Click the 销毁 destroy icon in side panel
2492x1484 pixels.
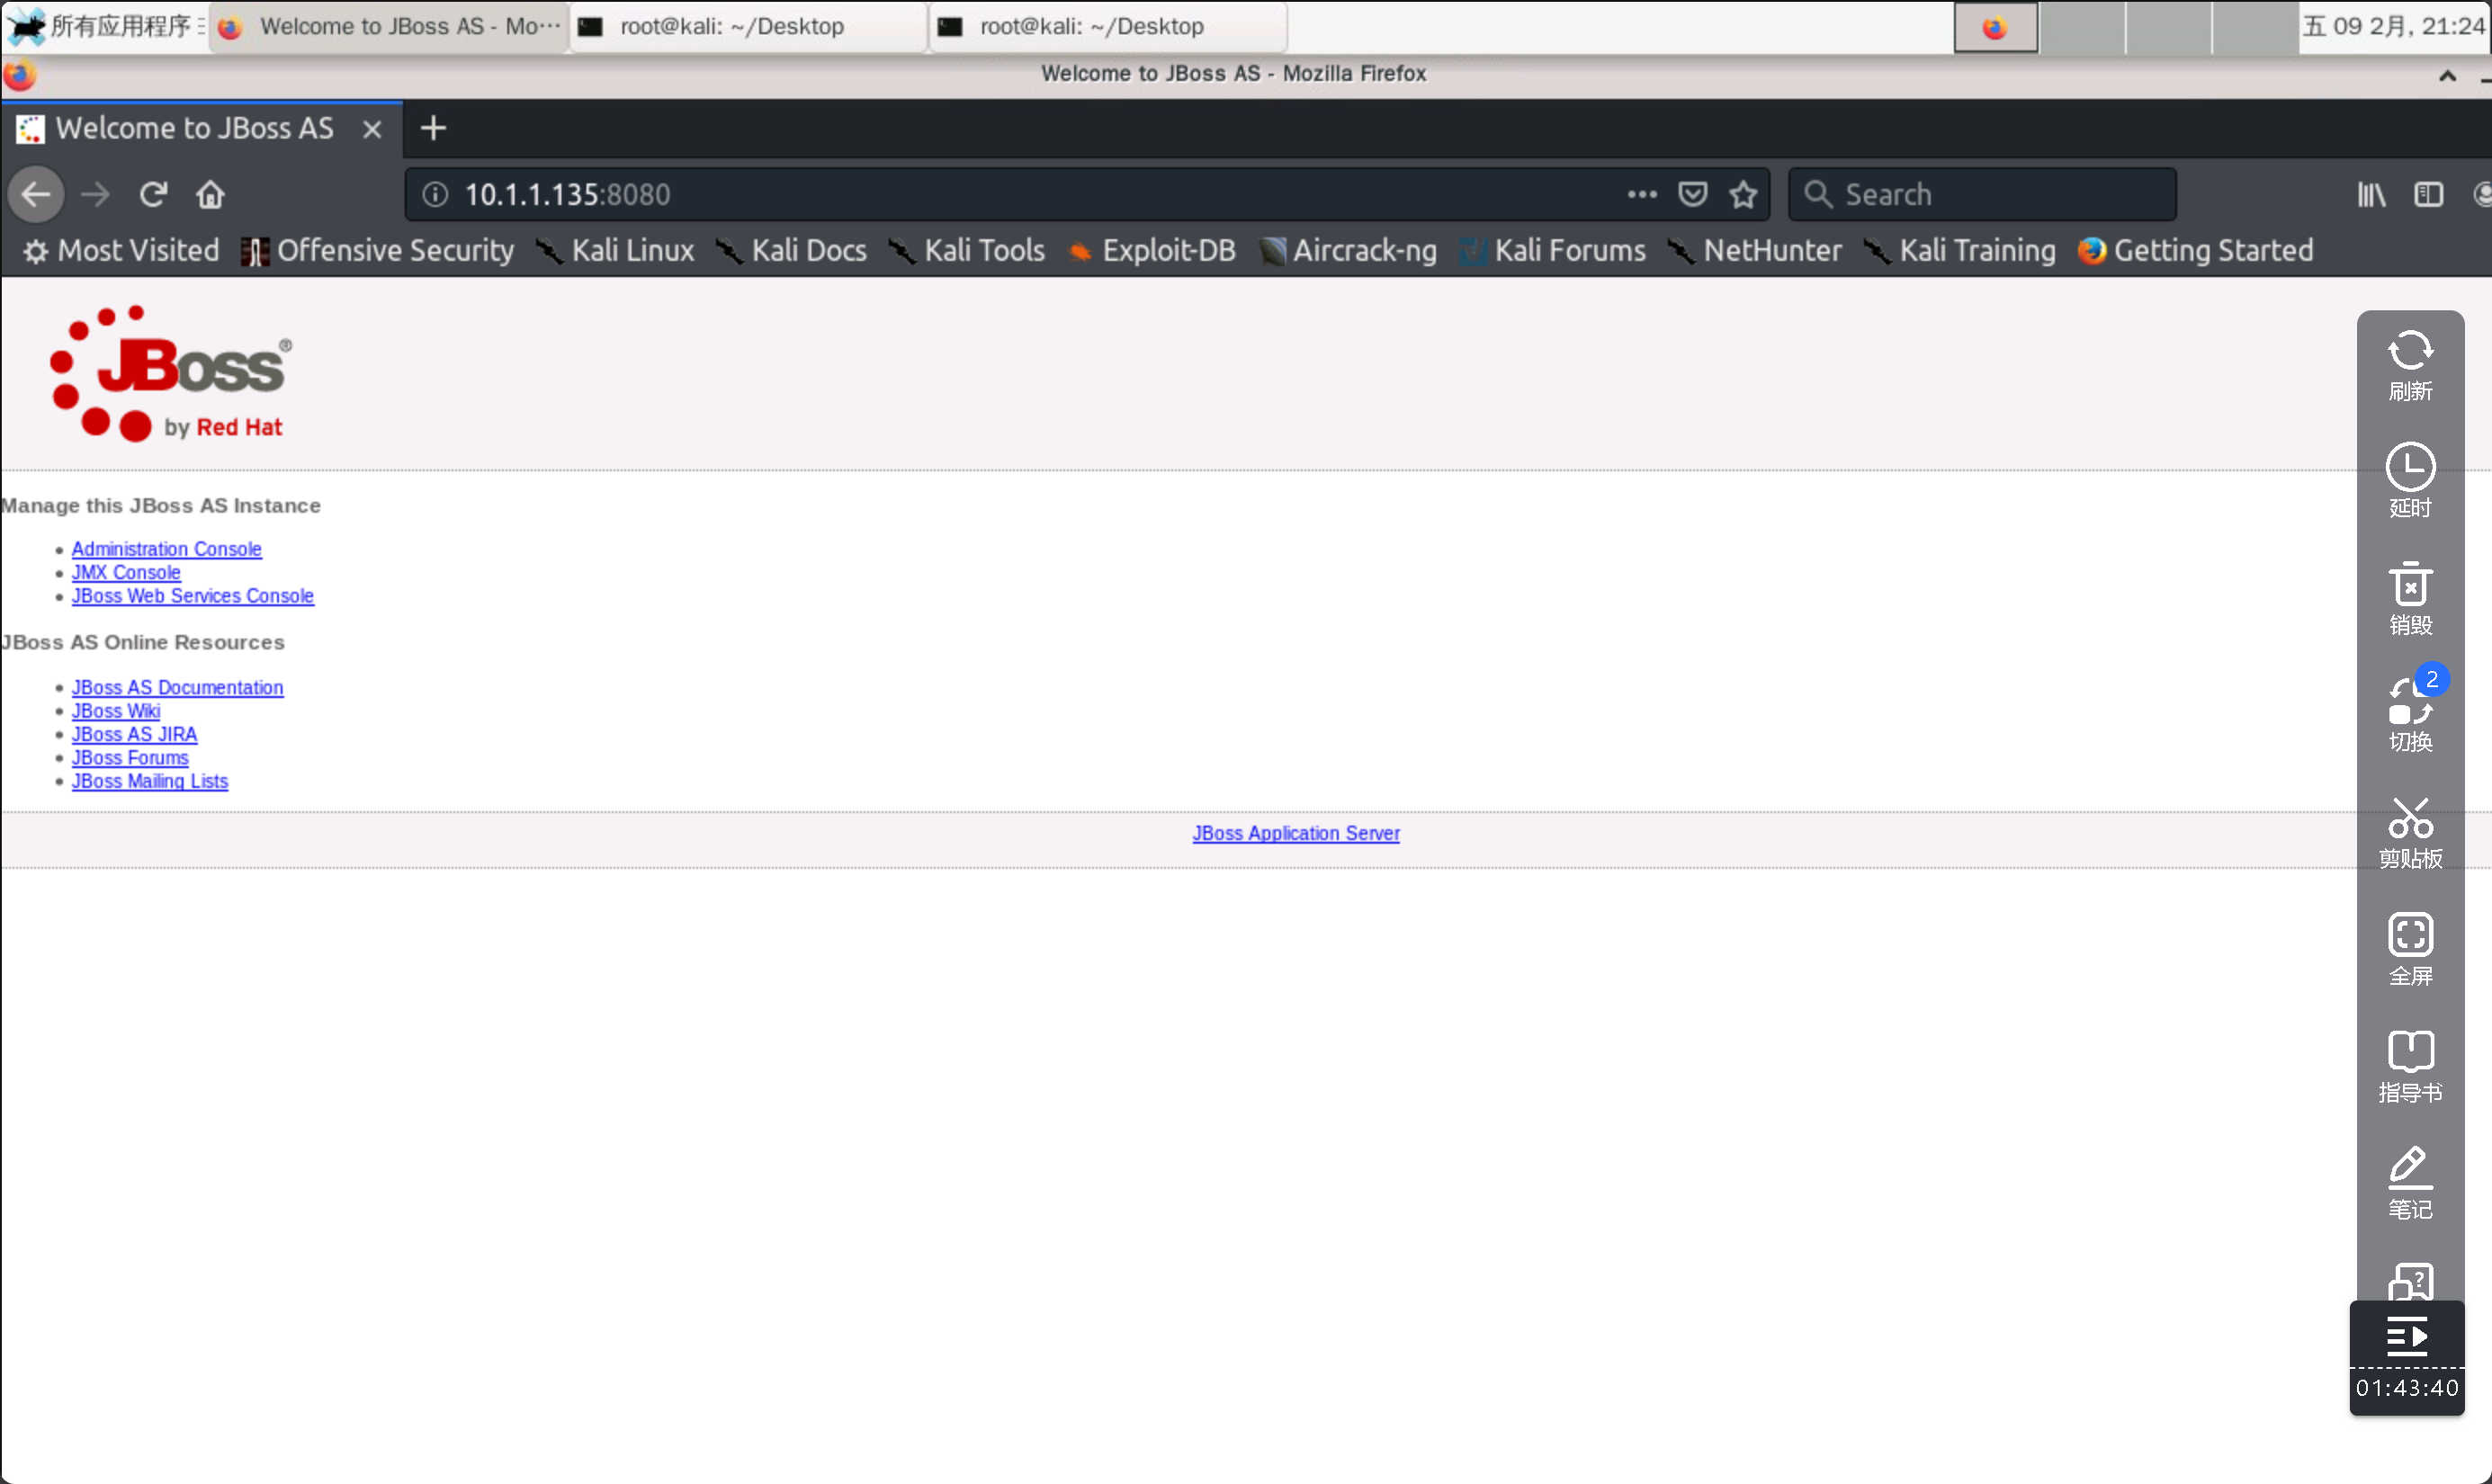tap(2410, 599)
